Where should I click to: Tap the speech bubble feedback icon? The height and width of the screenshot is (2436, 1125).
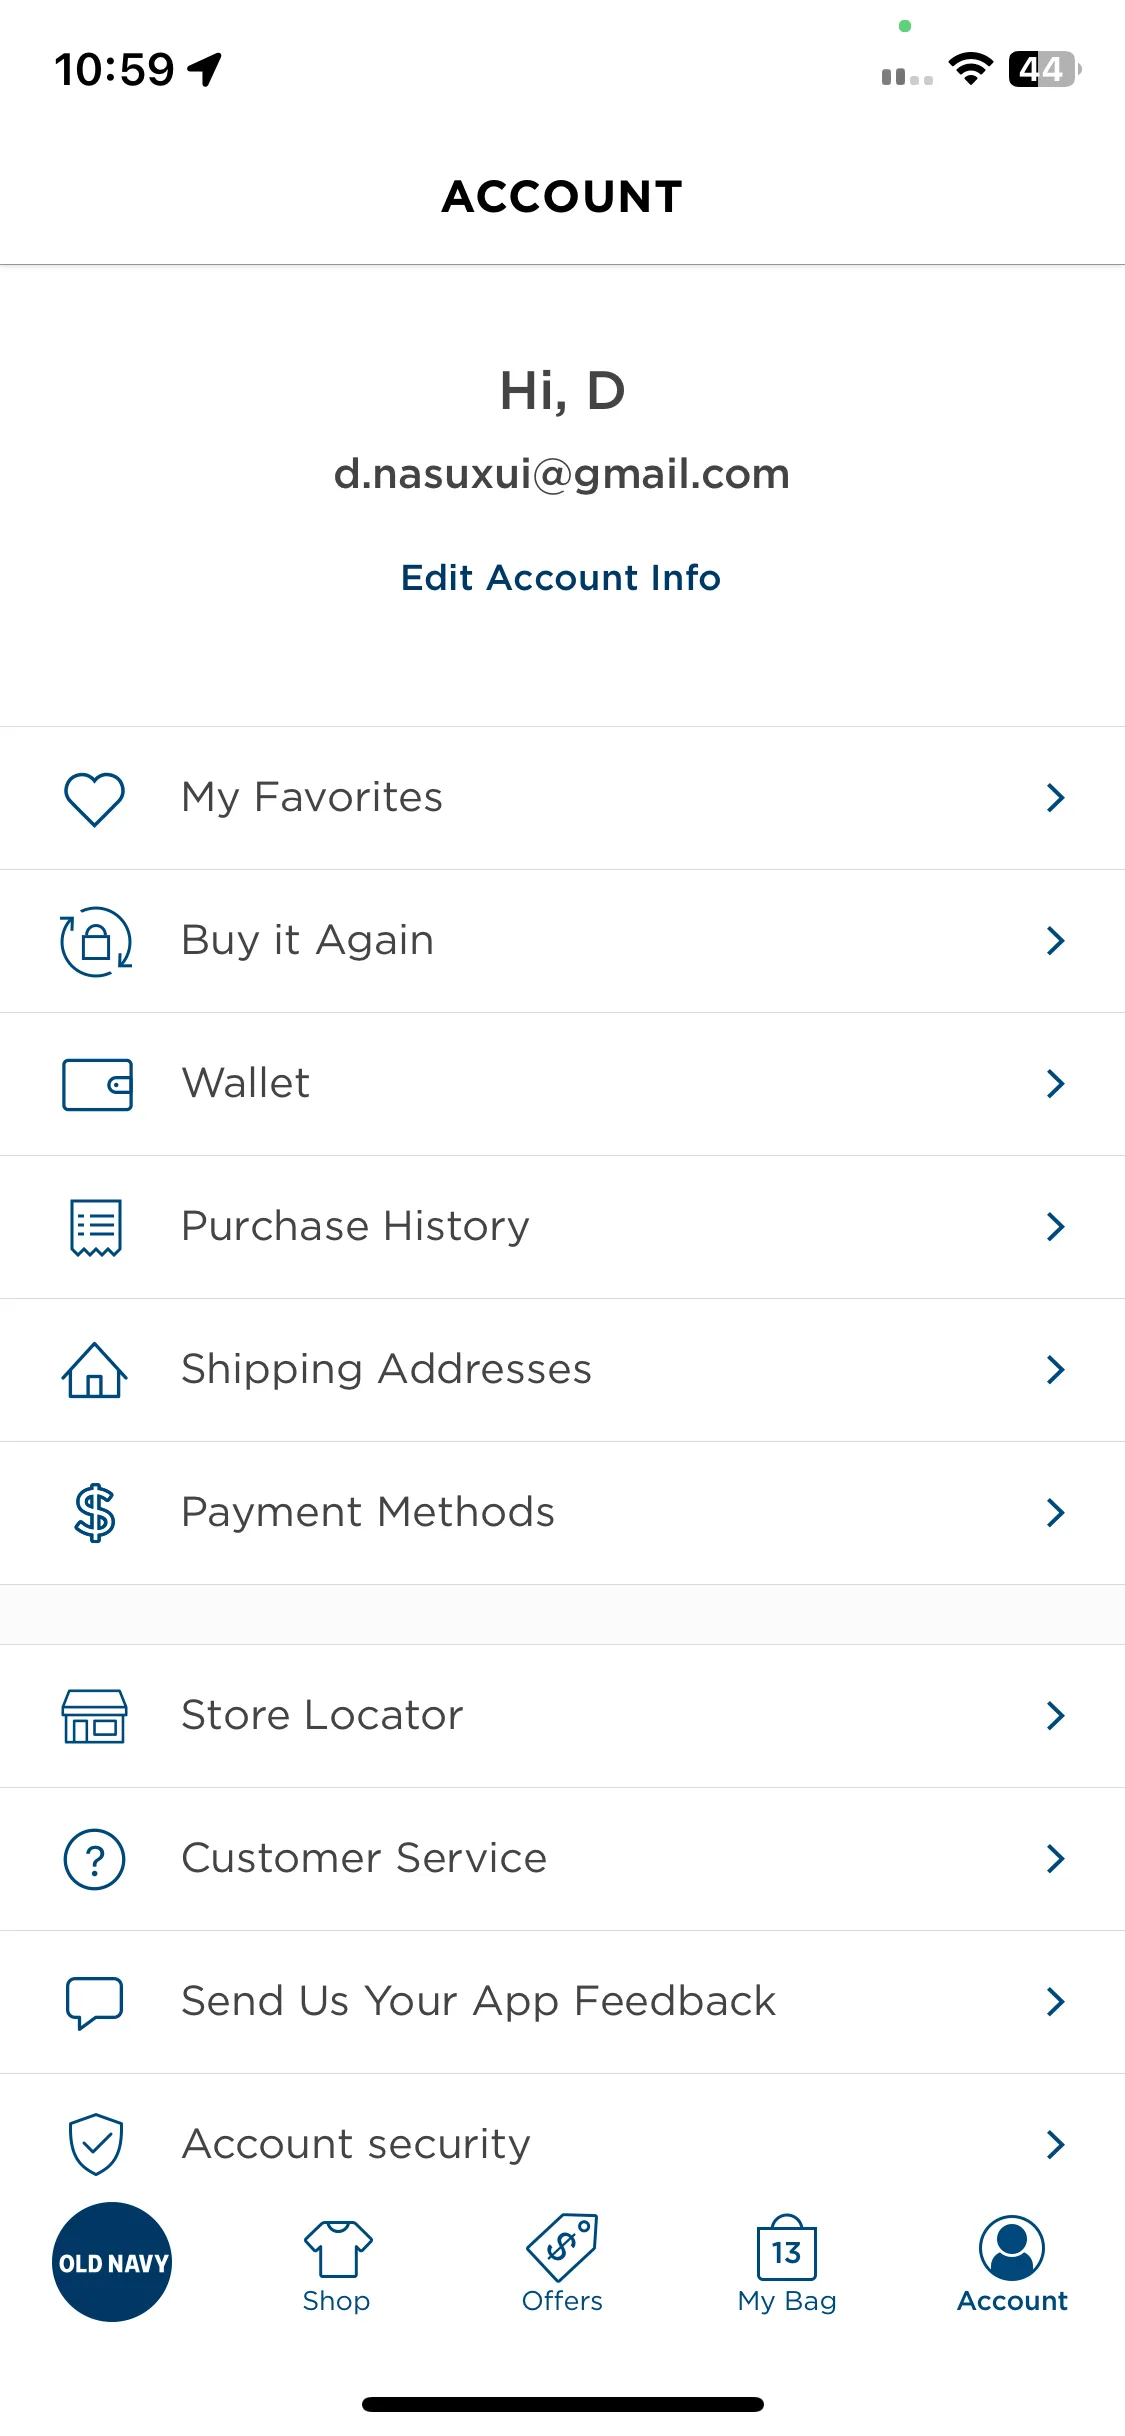95,2002
